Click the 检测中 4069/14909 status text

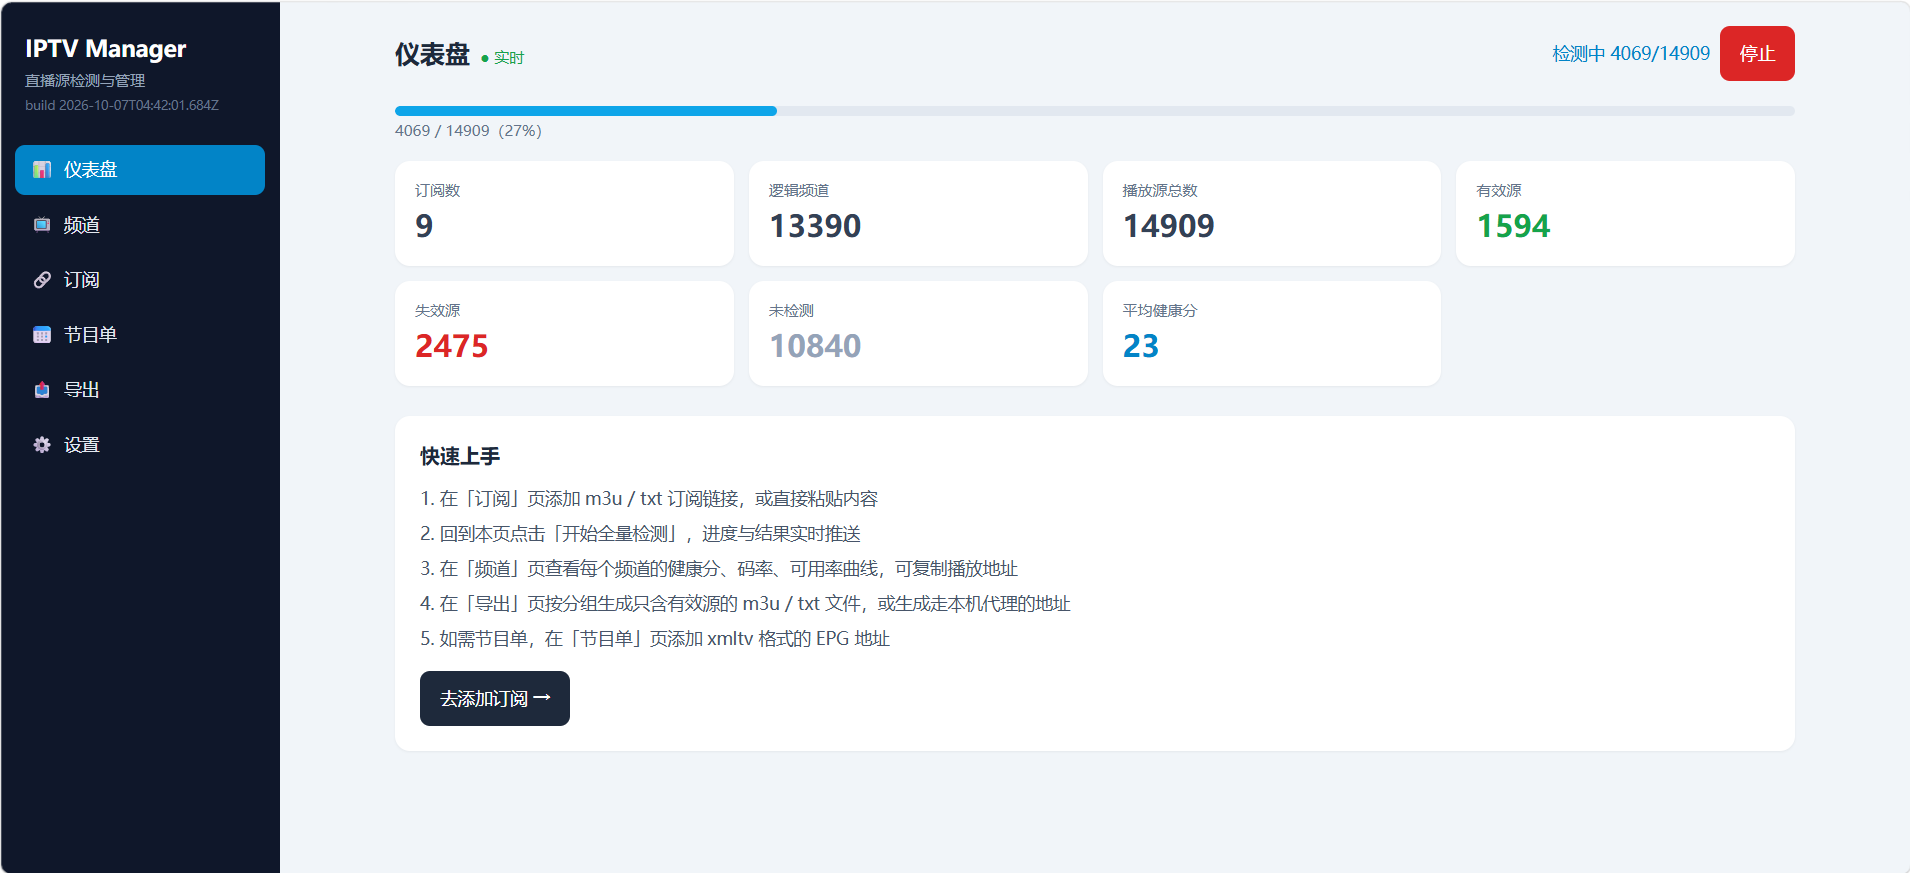click(x=1631, y=53)
